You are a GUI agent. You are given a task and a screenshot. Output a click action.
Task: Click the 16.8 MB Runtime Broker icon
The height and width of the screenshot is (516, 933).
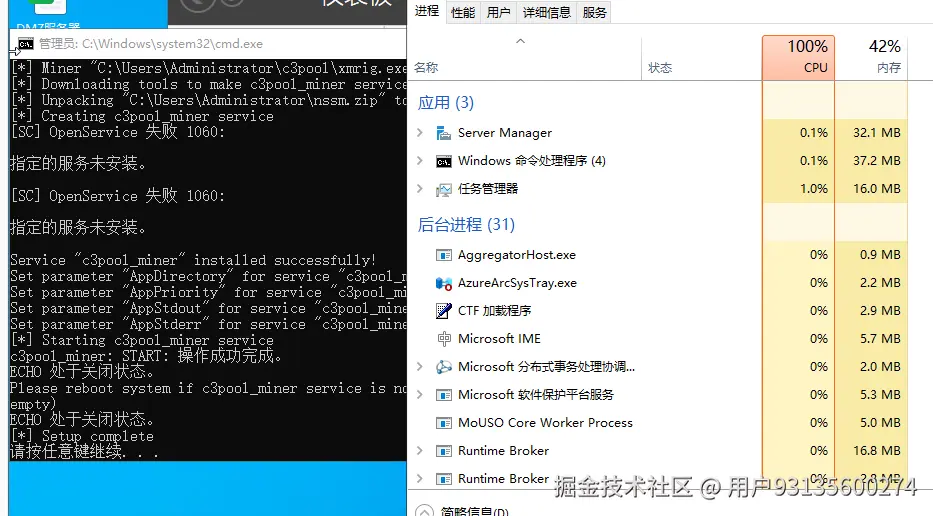click(x=444, y=451)
